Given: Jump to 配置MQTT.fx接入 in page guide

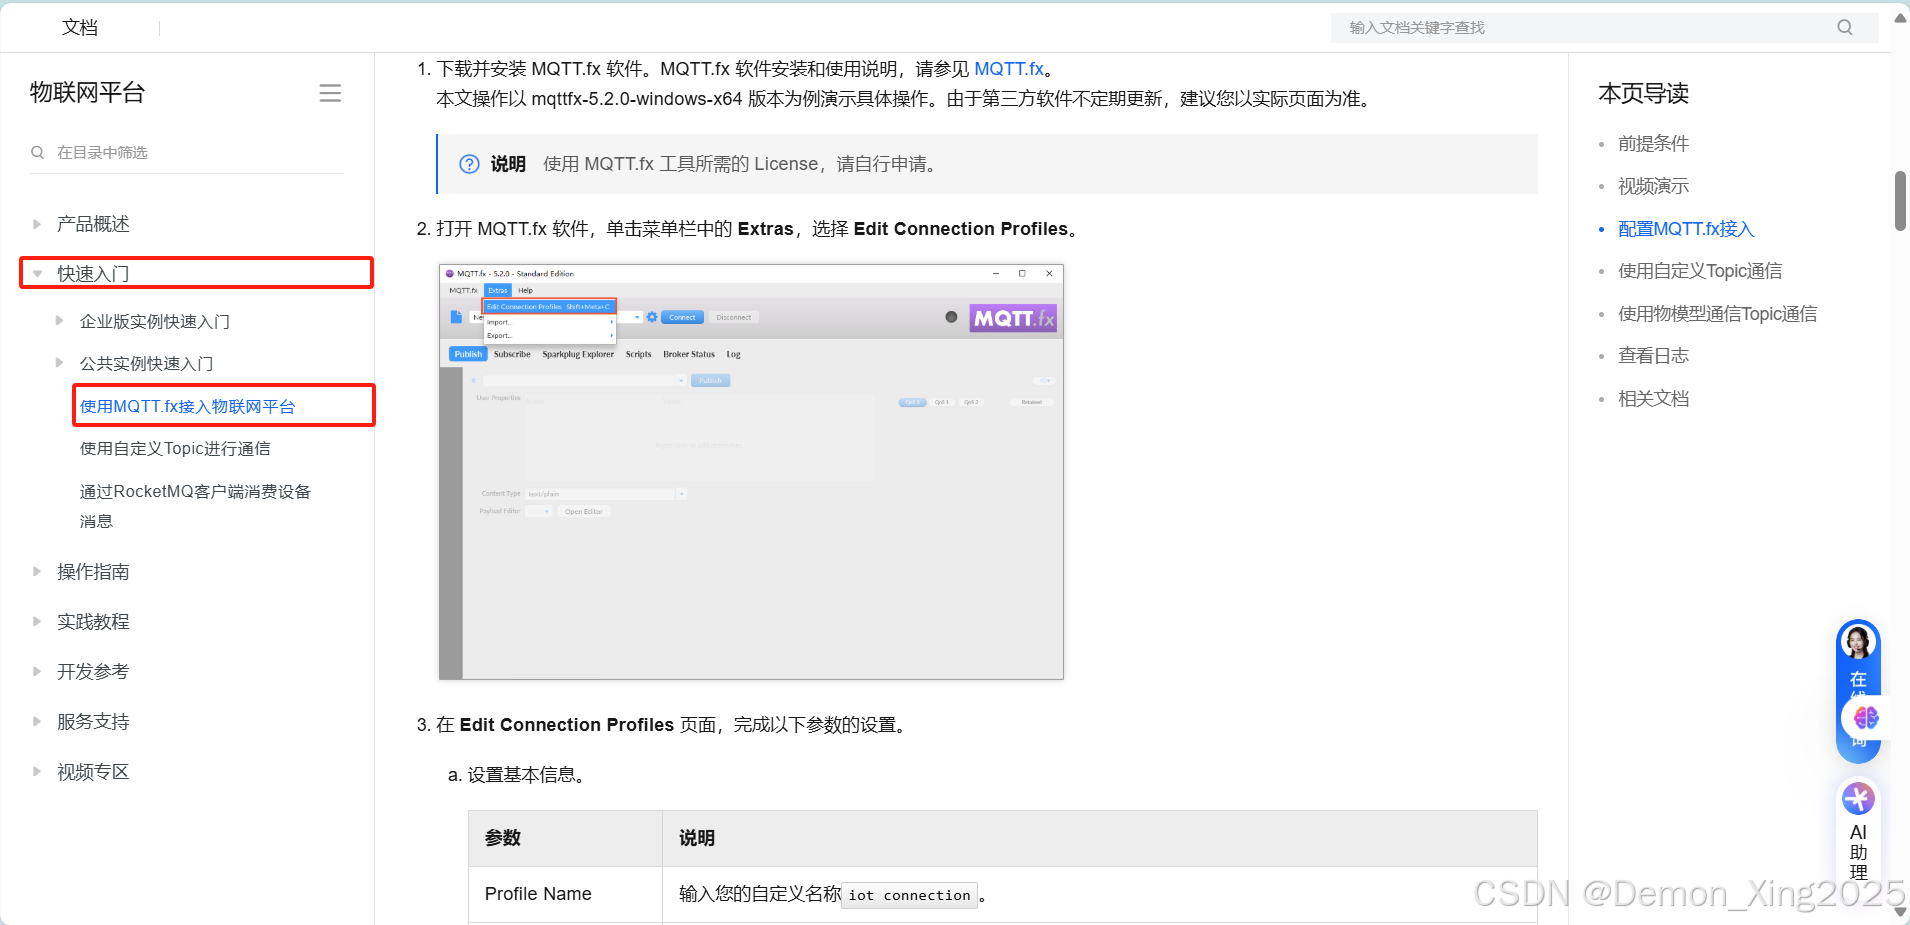Looking at the screenshot, I should pos(1686,229).
